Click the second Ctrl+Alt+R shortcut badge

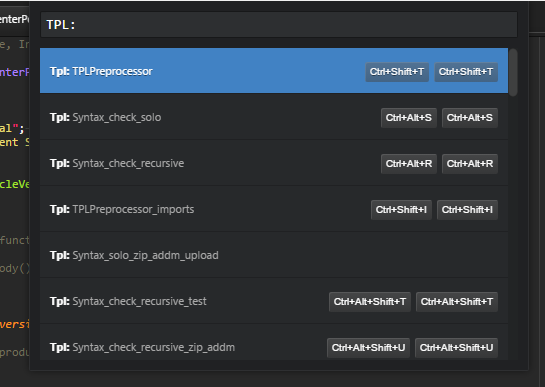470,164
